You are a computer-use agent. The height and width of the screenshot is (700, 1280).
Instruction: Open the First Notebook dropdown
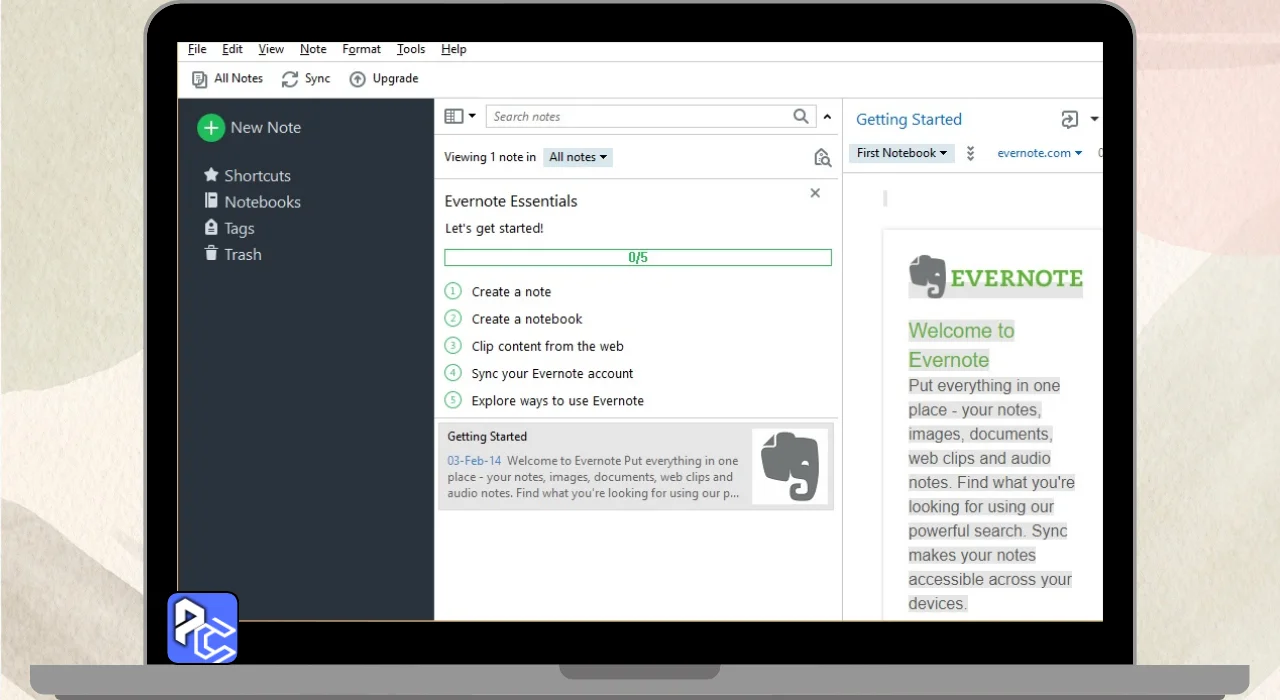click(901, 153)
